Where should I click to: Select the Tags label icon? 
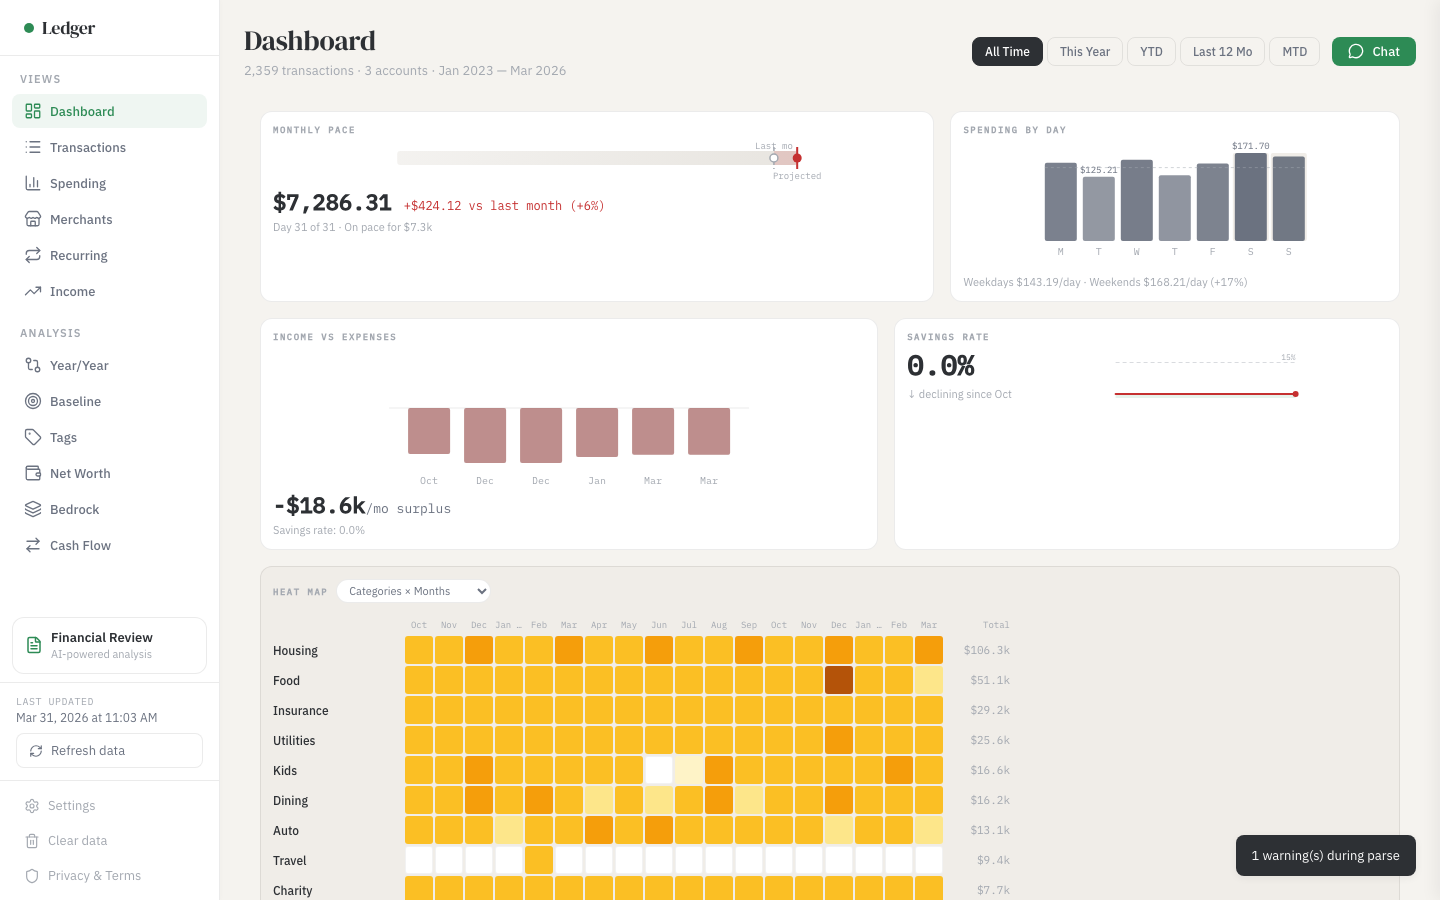pyautogui.click(x=32, y=437)
